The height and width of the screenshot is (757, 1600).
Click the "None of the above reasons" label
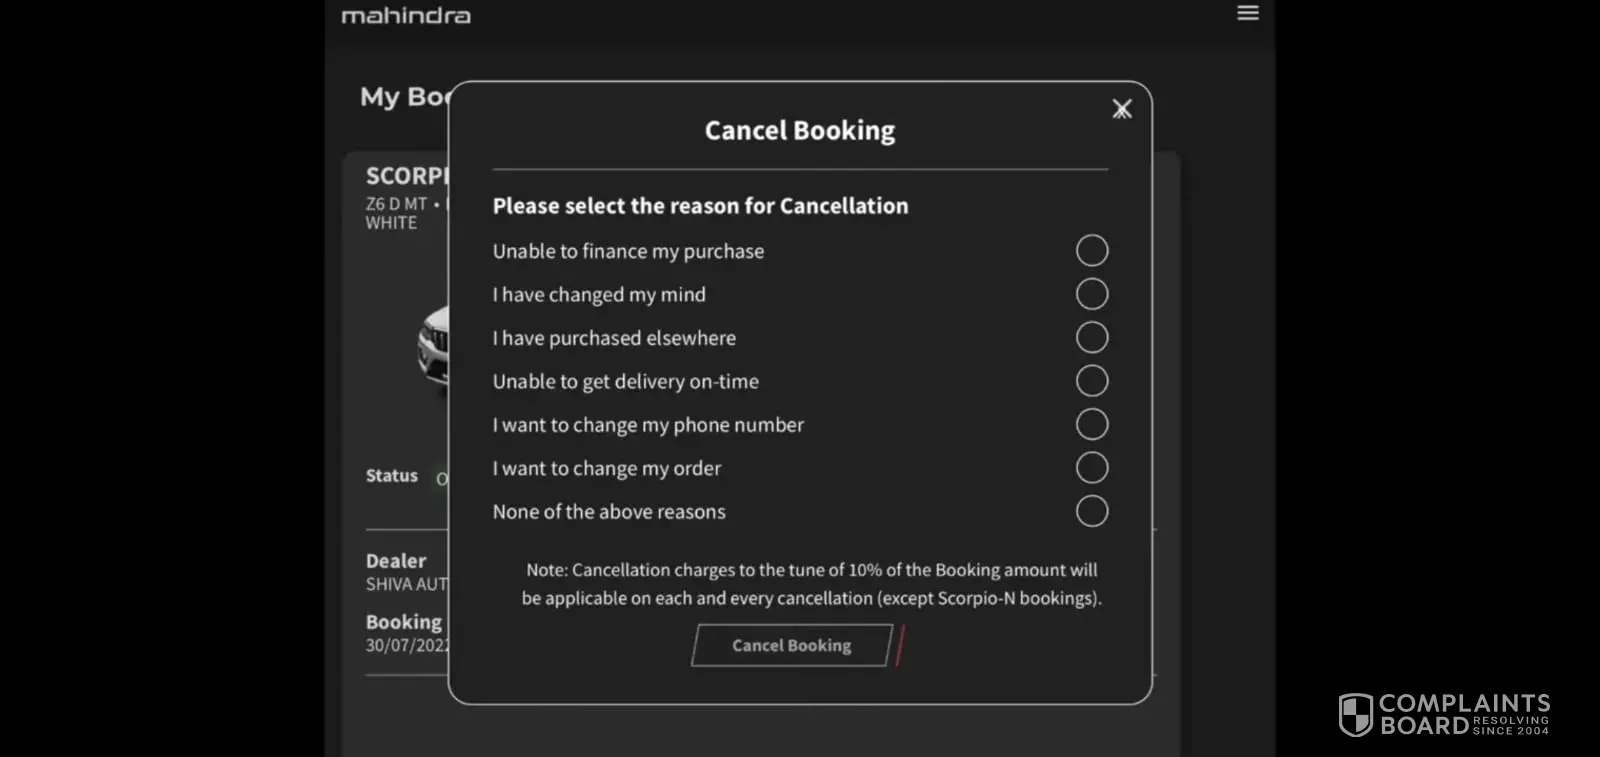(x=609, y=512)
